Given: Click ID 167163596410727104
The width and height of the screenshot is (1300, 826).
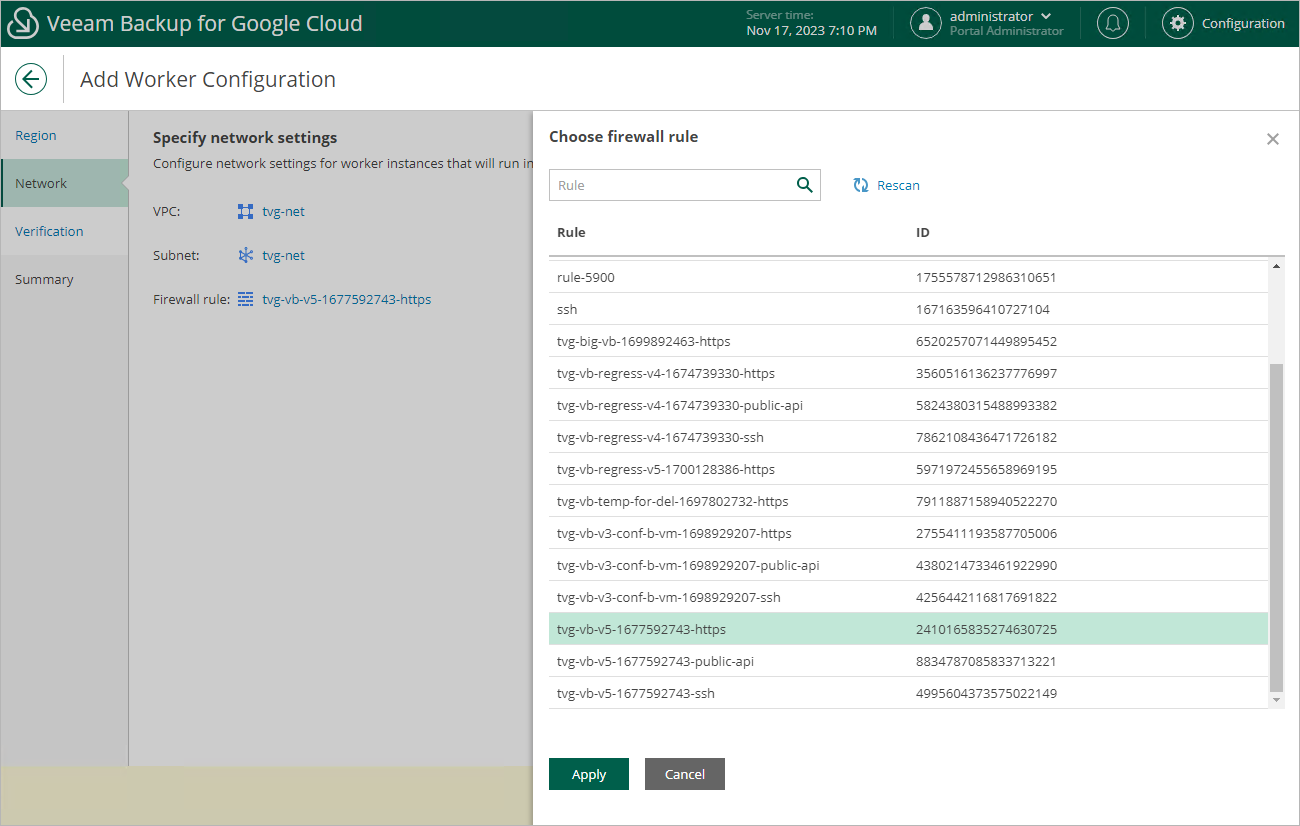Looking at the screenshot, I should [x=983, y=309].
